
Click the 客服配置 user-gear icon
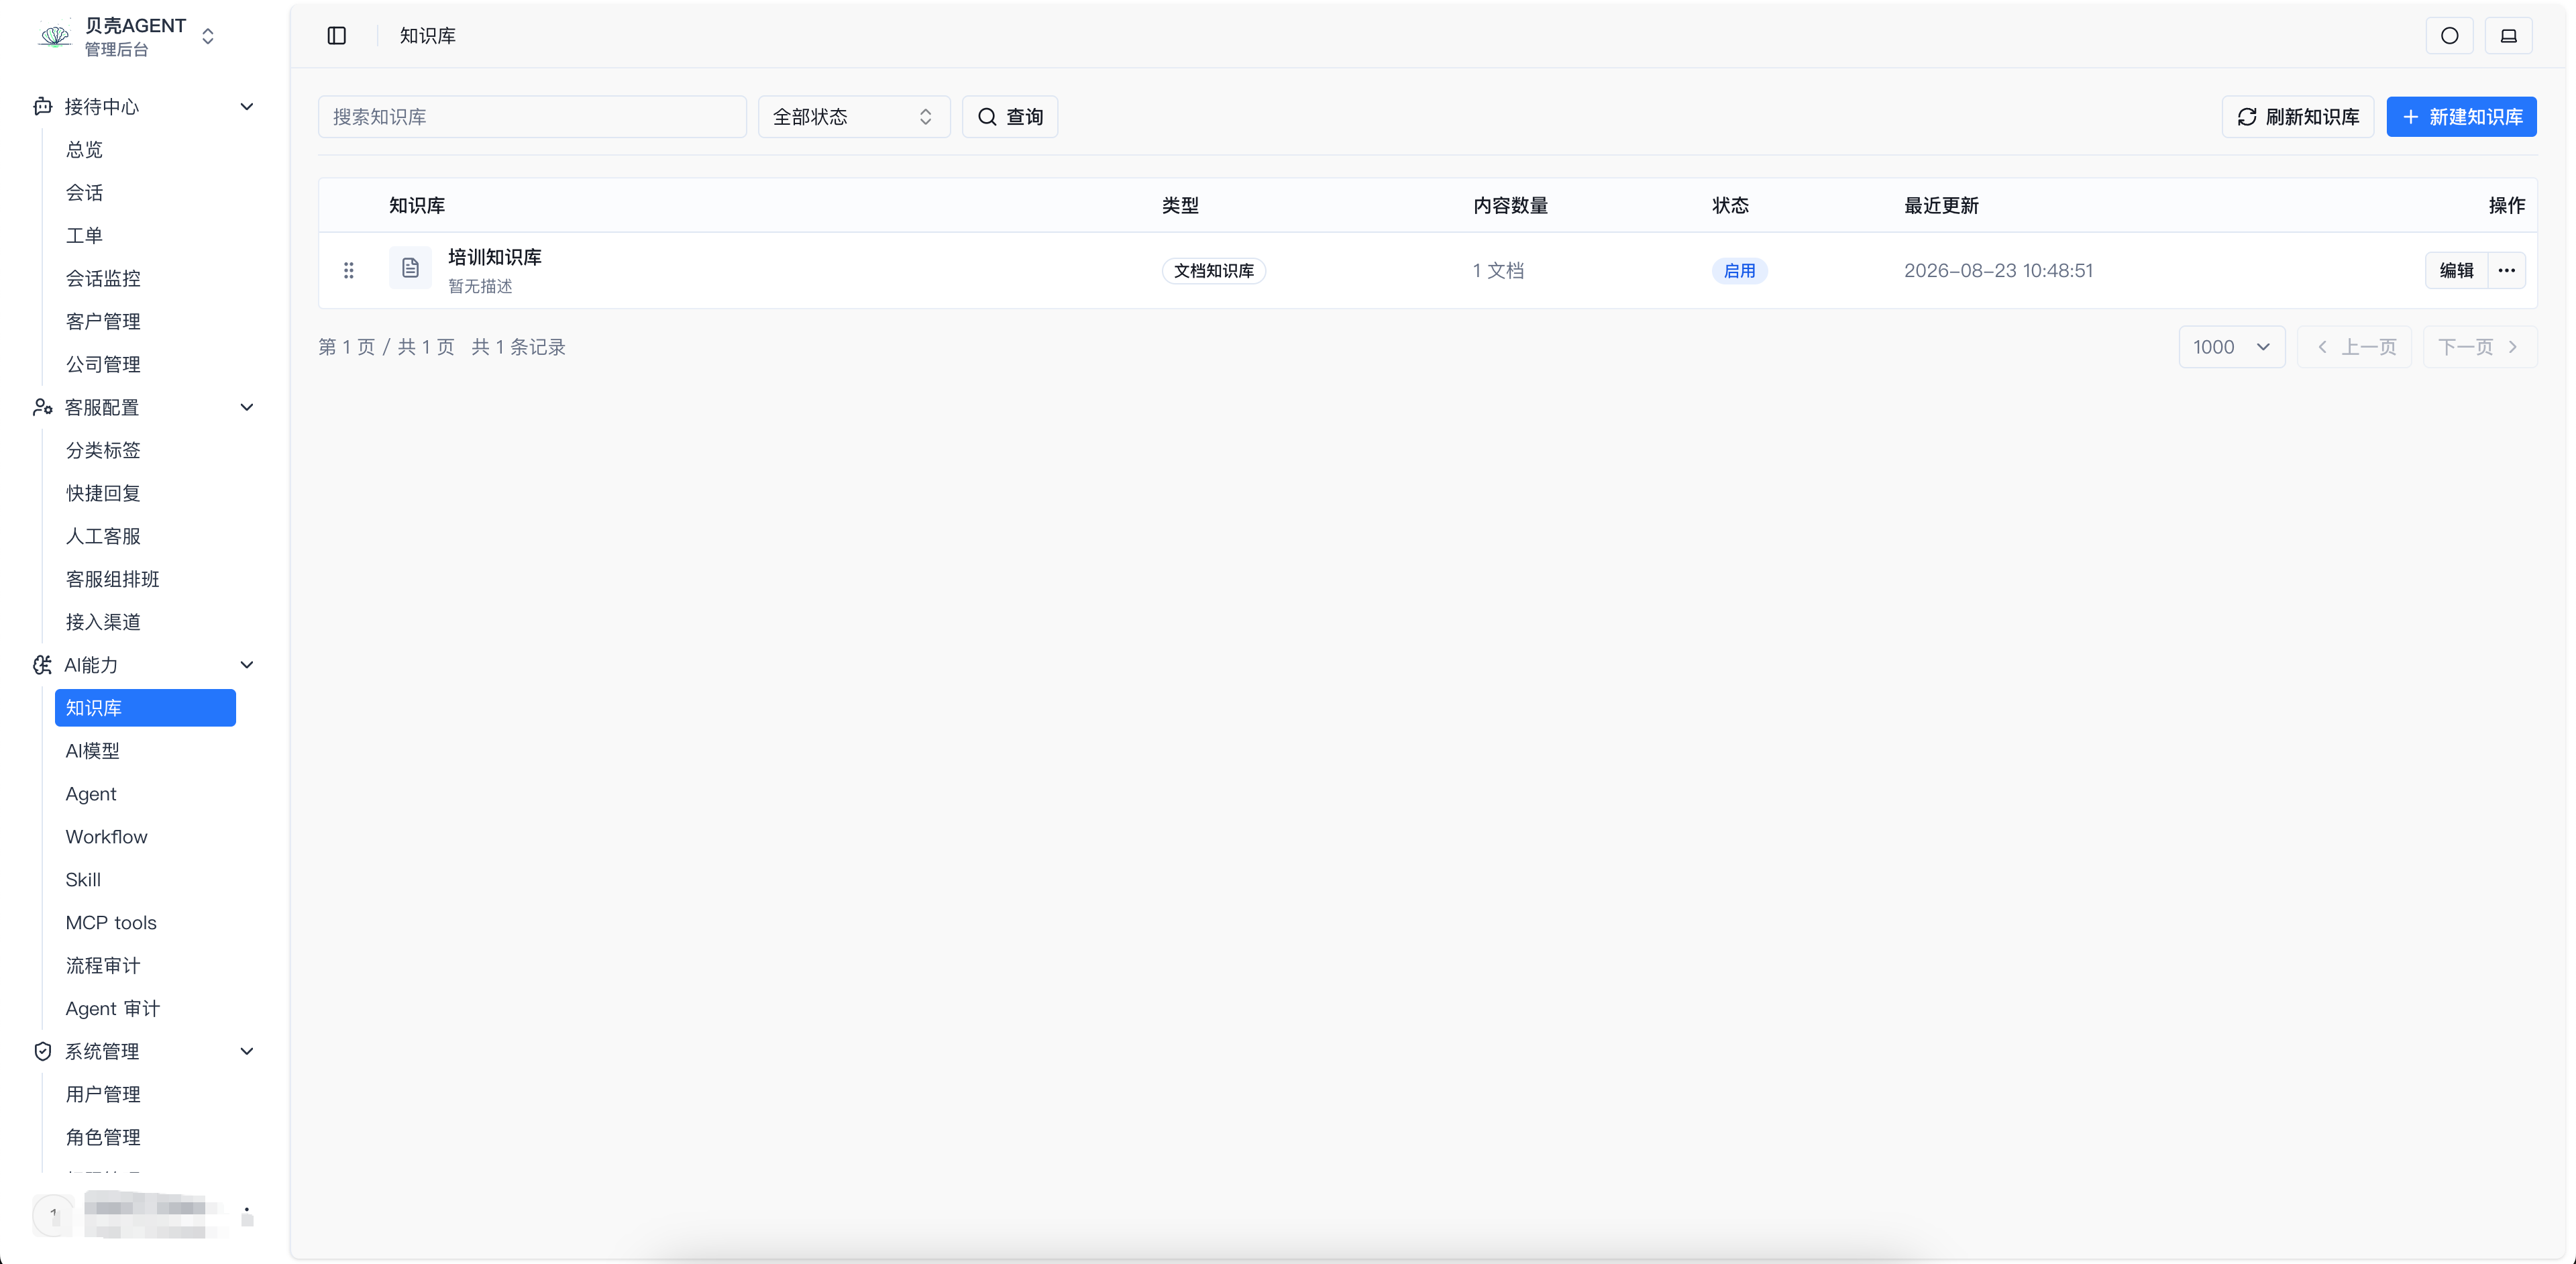[x=43, y=407]
